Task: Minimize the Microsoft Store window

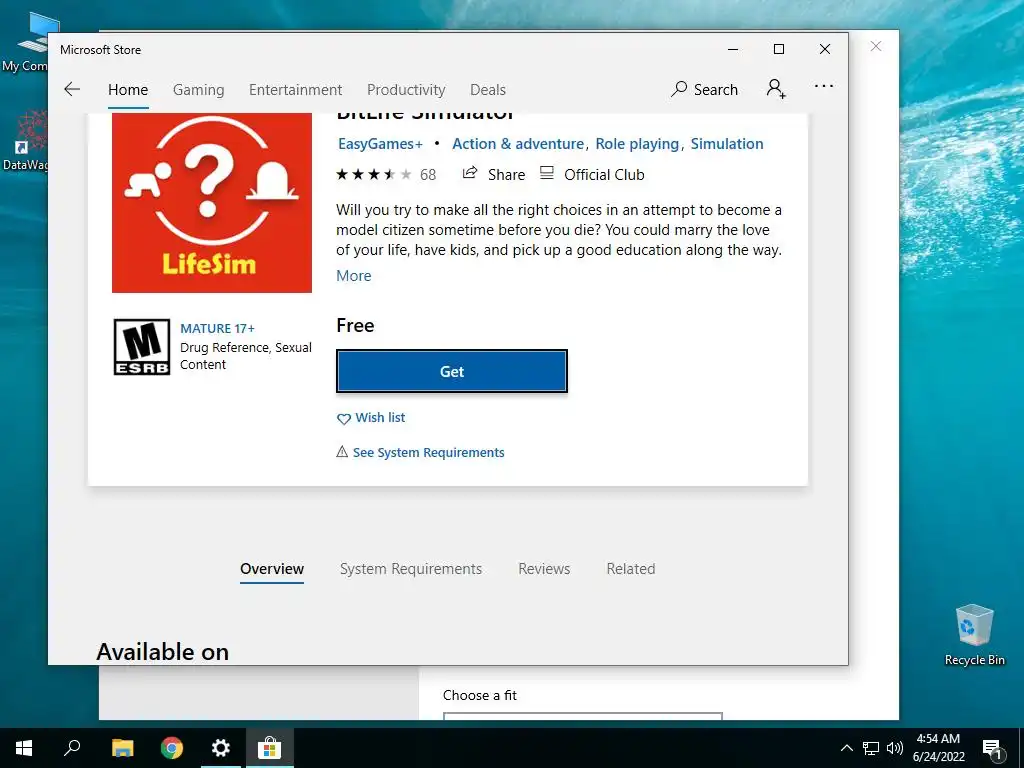Action: (x=733, y=49)
